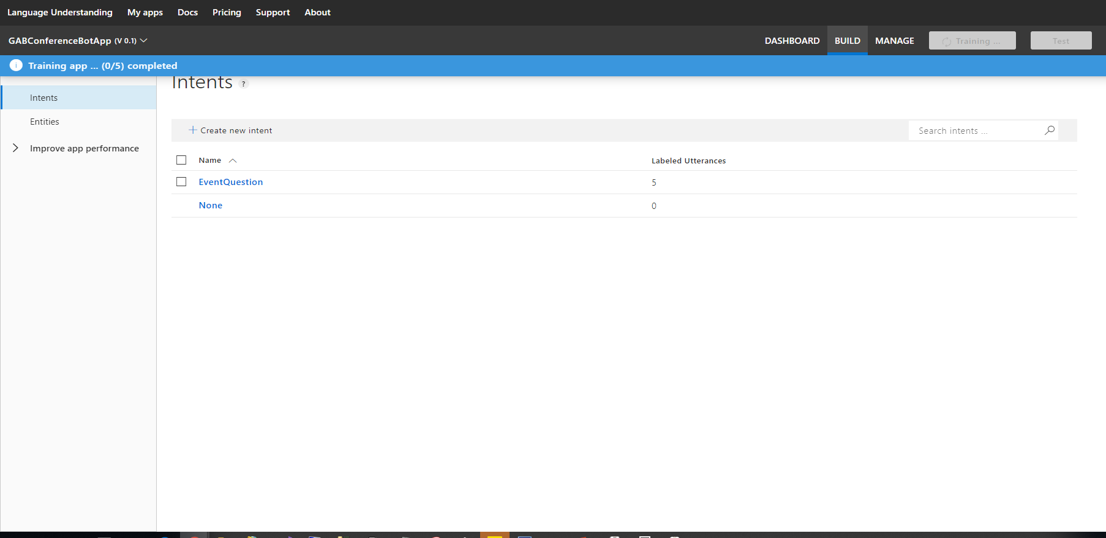Check the EventQuestion row checkbox

click(x=181, y=182)
